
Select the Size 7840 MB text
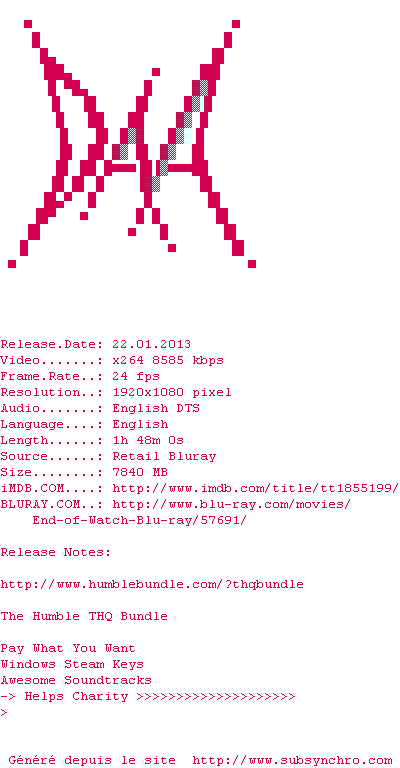(x=84, y=472)
